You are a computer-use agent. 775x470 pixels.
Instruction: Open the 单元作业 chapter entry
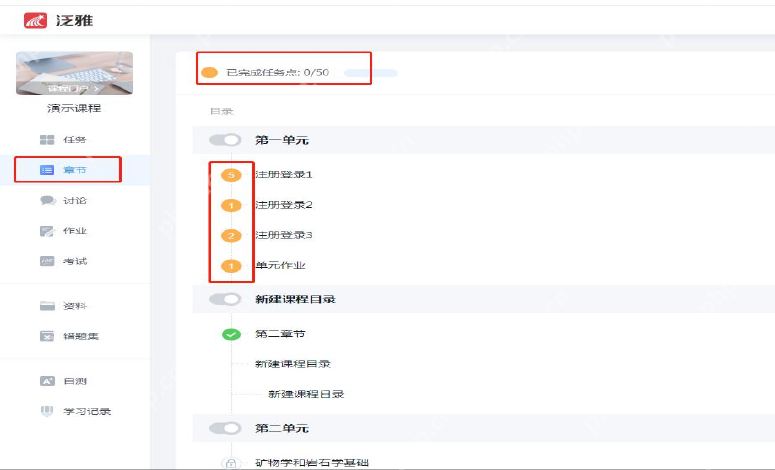point(280,265)
